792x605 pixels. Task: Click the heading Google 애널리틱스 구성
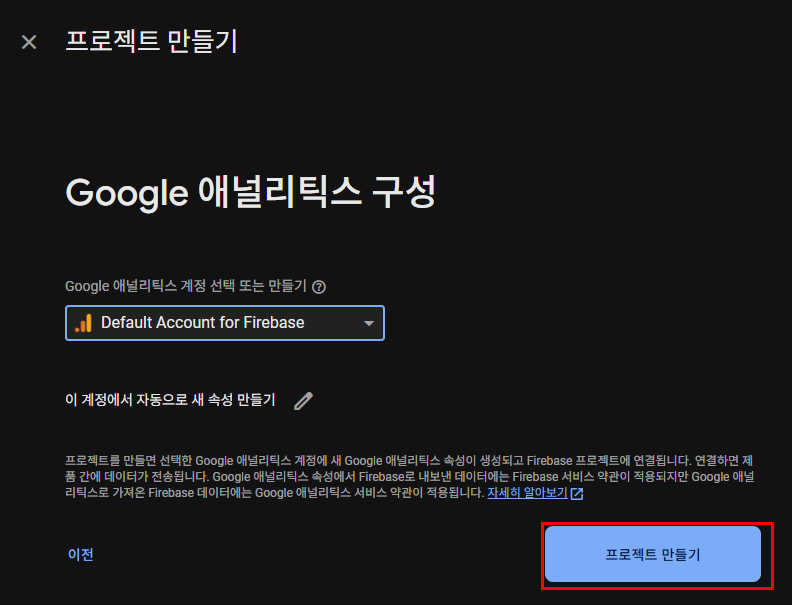pyautogui.click(x=251, y=192)
